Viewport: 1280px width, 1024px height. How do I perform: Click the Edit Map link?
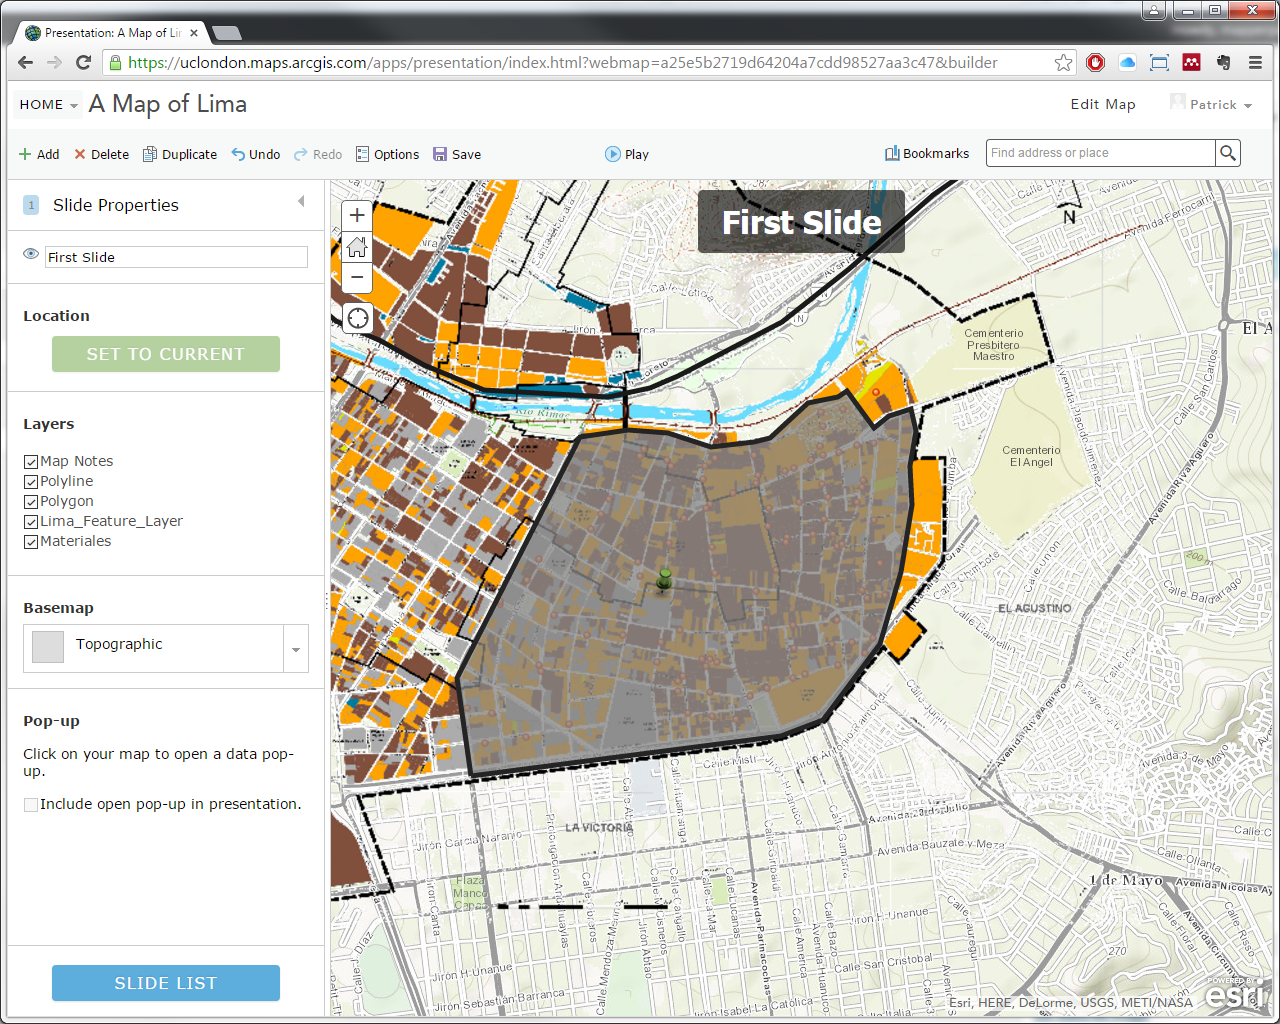(x=1102, y=104)
